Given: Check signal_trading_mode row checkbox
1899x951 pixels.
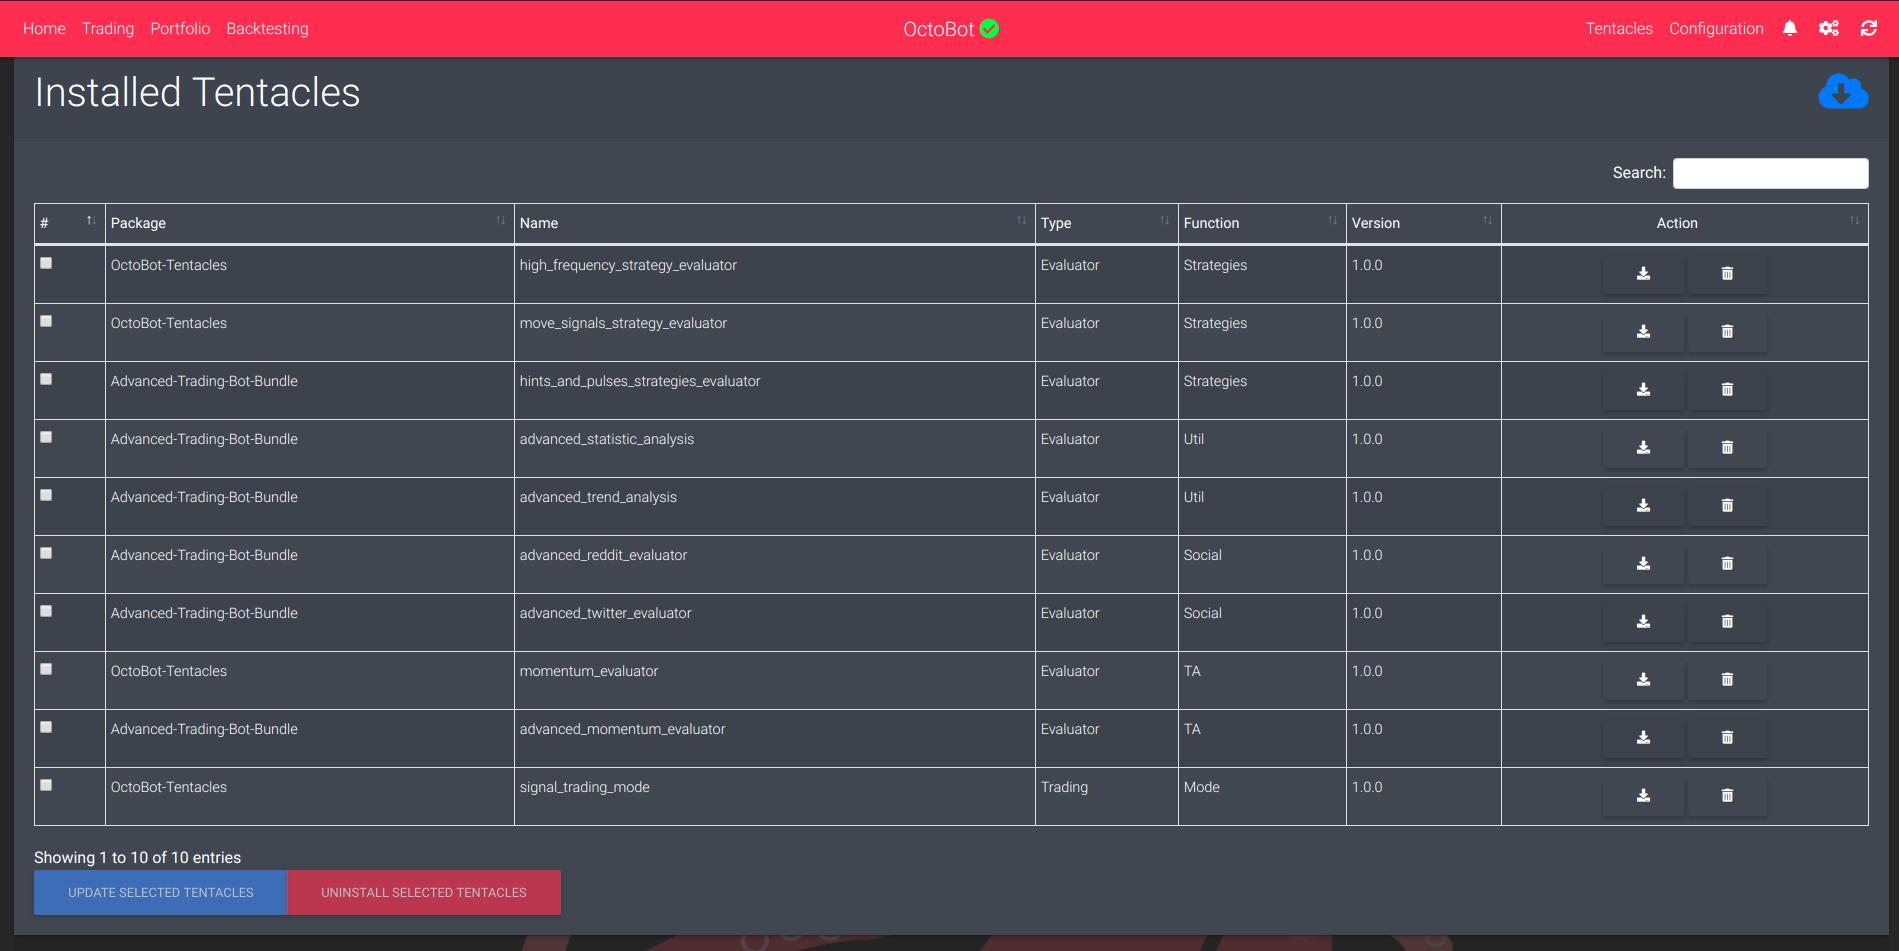Looking at the screenshot, I should coord(46,785).
